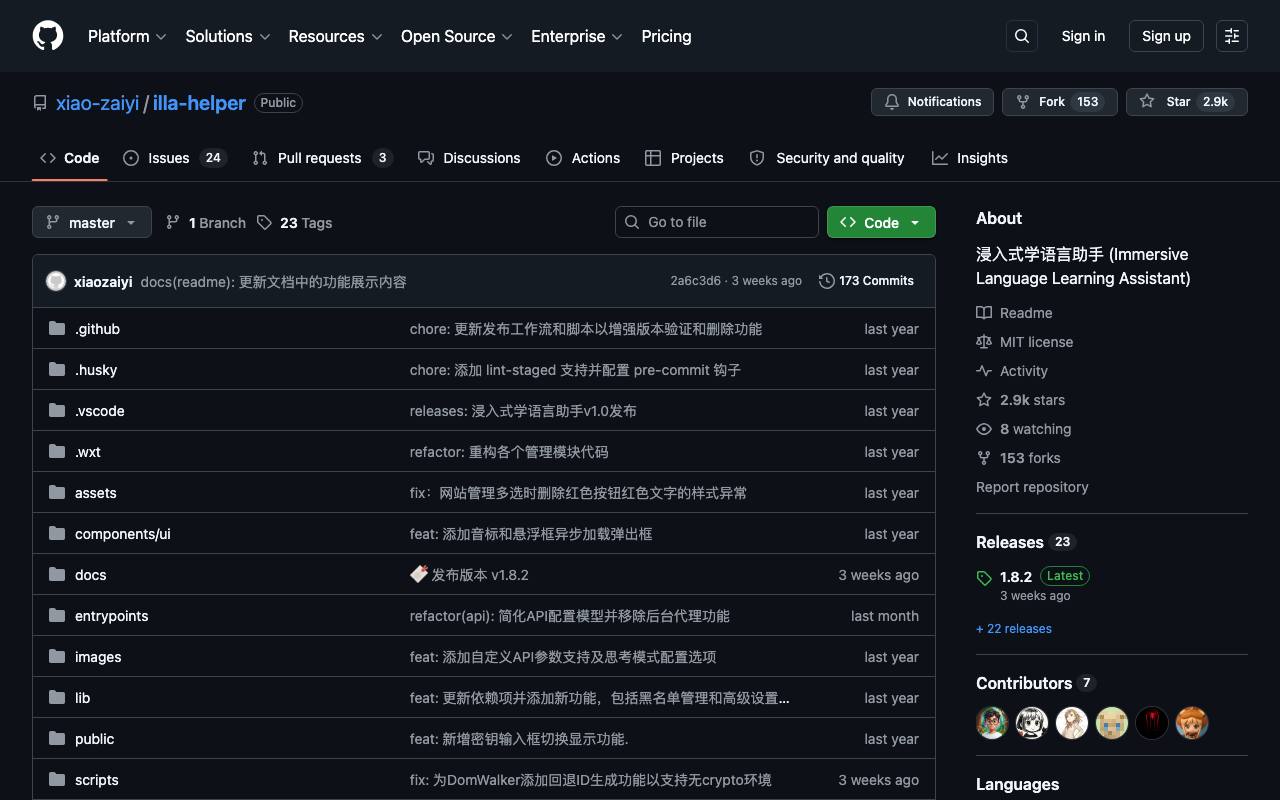Click the Notifications button
This screenshot has width=1280, height=800.
[x=933, y=102]
